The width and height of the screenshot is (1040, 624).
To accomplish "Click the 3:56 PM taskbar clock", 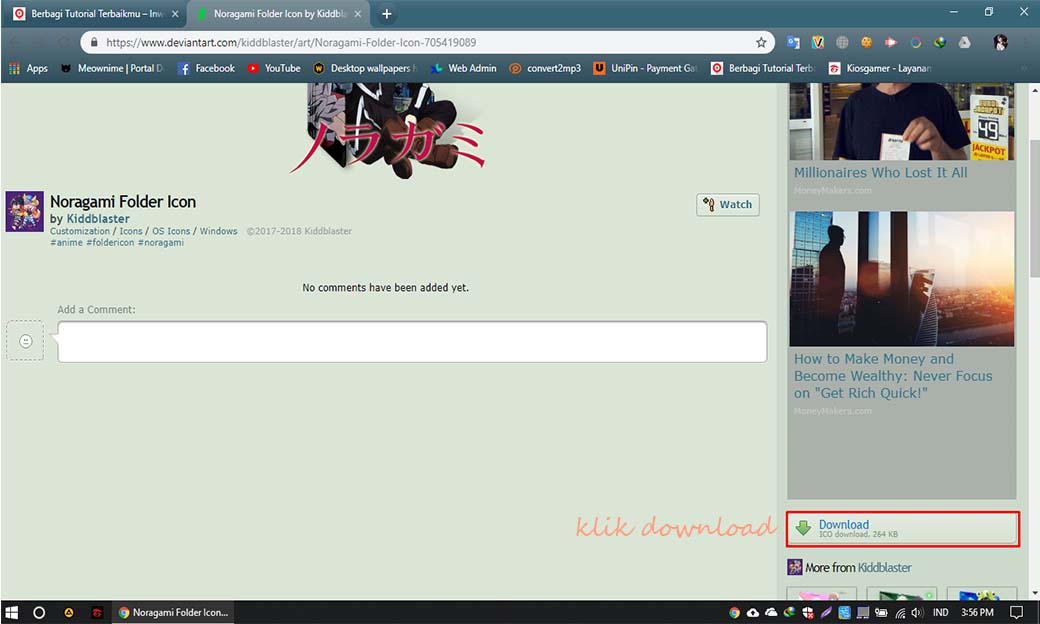I will 978,613.
